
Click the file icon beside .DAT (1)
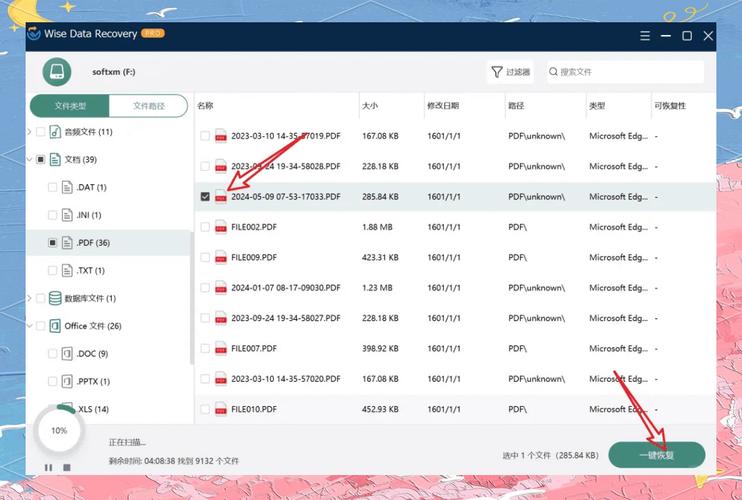pos(67,187)
